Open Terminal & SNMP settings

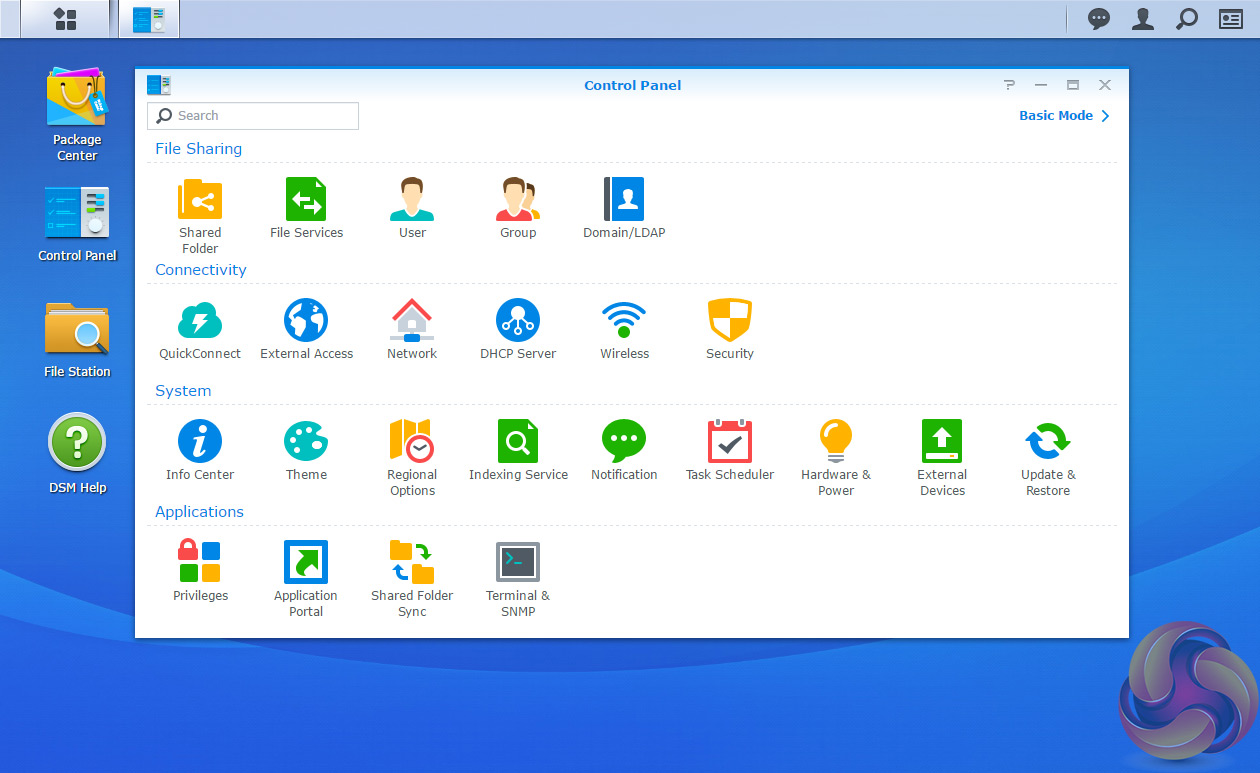click(x=518, y=578)
